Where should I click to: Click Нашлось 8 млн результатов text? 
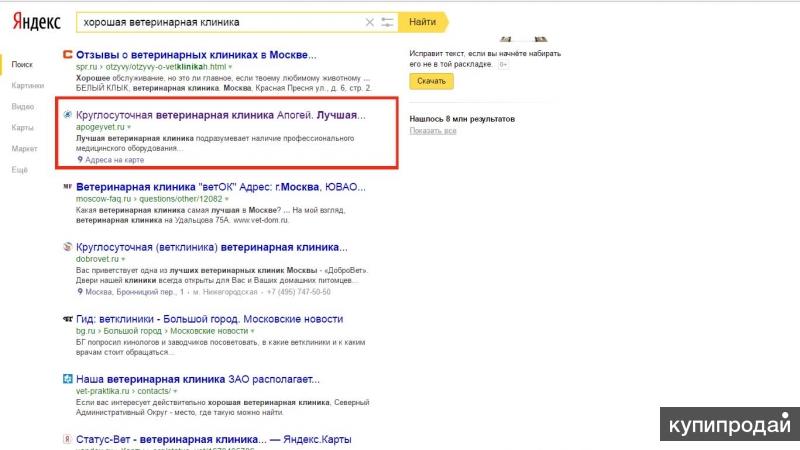click(462, 119)
